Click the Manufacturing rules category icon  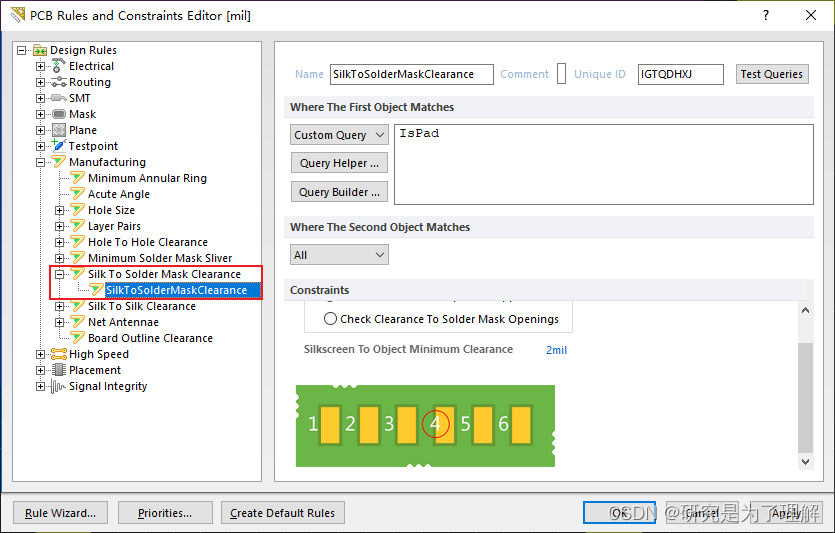[59, 162]
